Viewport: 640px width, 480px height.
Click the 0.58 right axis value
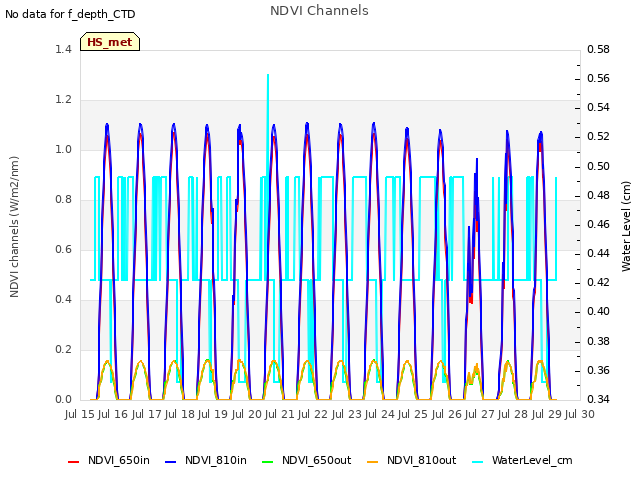click(598, 49)
